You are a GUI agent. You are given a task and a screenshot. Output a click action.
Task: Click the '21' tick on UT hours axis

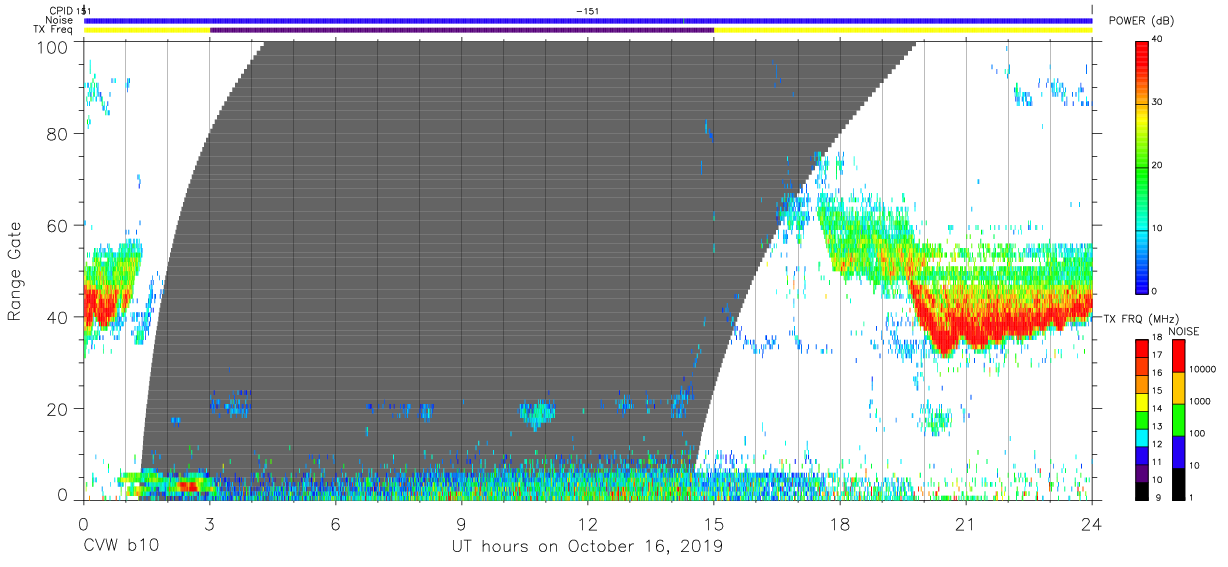click(965, 523)
